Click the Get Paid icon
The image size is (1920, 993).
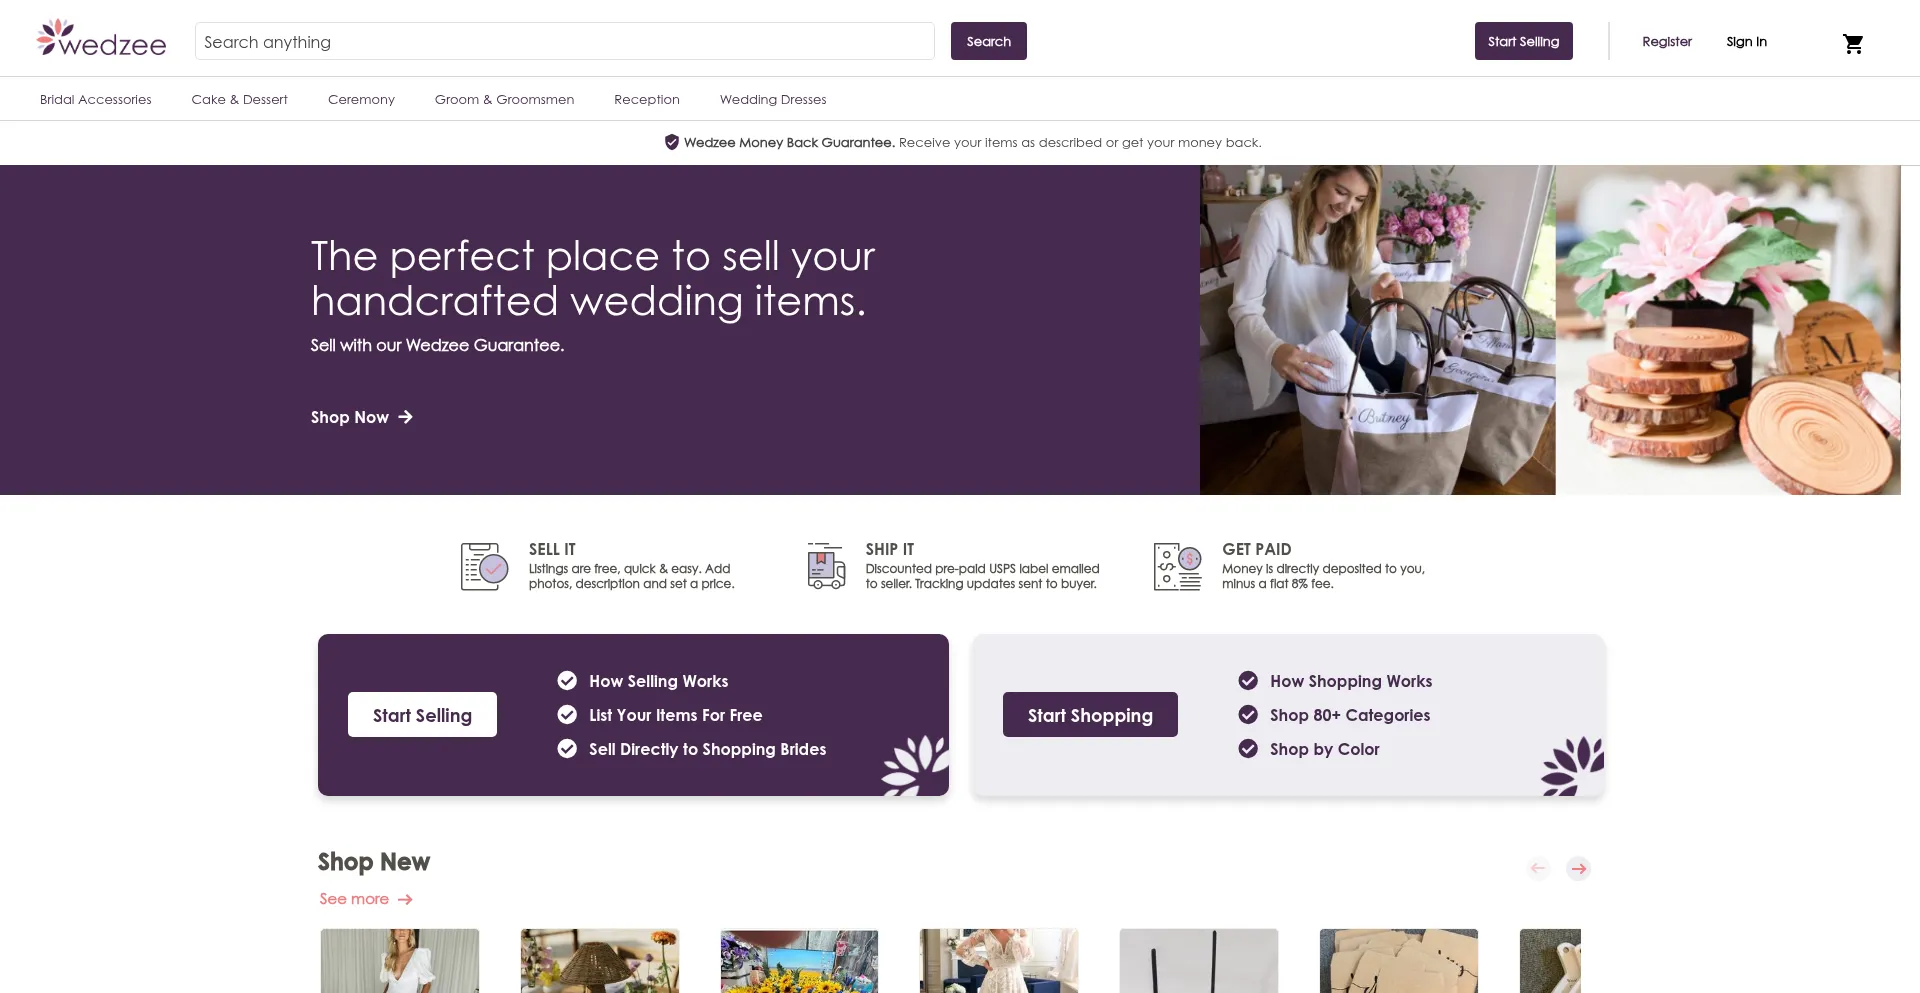pos(1178,566)
